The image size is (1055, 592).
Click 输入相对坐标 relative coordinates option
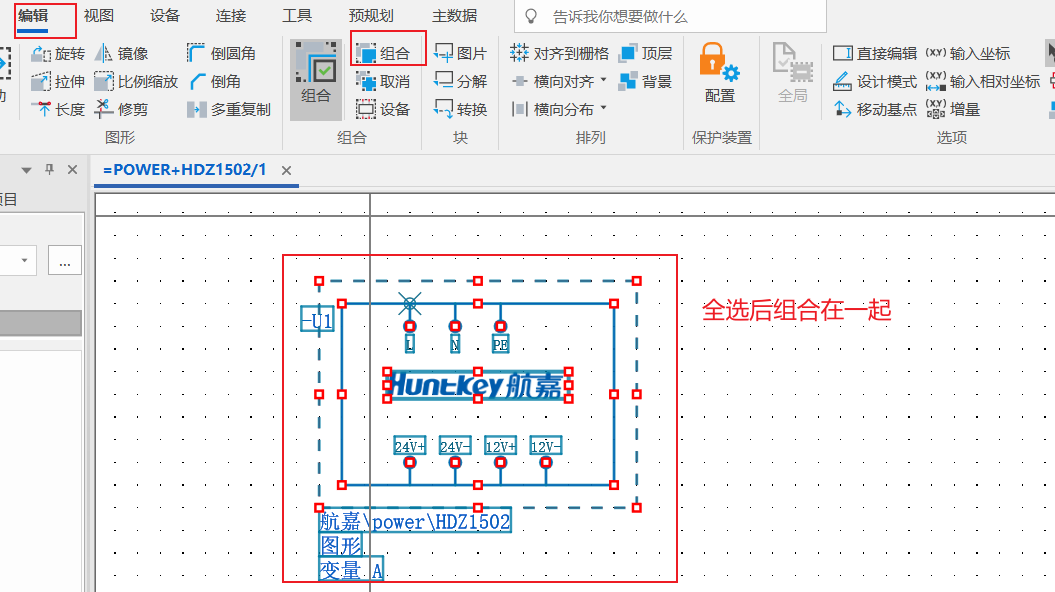click(x=983, y=82)
